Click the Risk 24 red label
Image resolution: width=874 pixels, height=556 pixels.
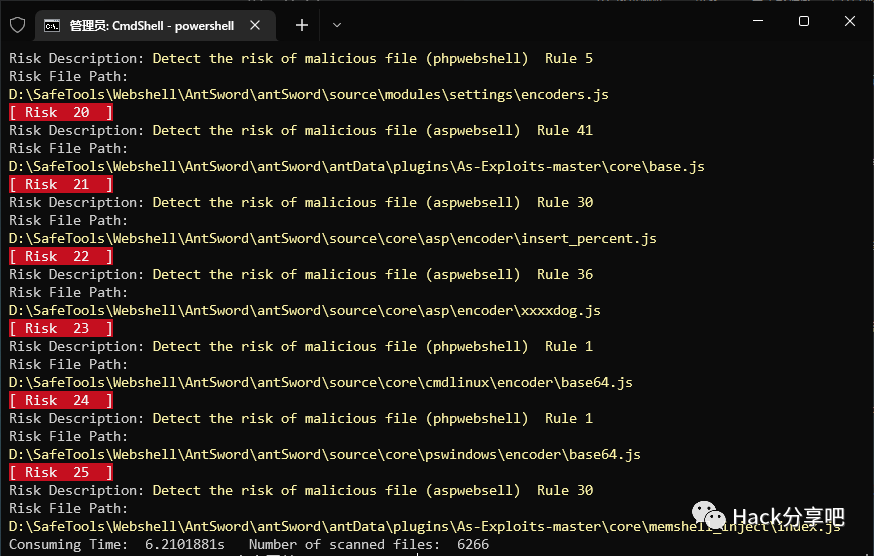point(61,400)
